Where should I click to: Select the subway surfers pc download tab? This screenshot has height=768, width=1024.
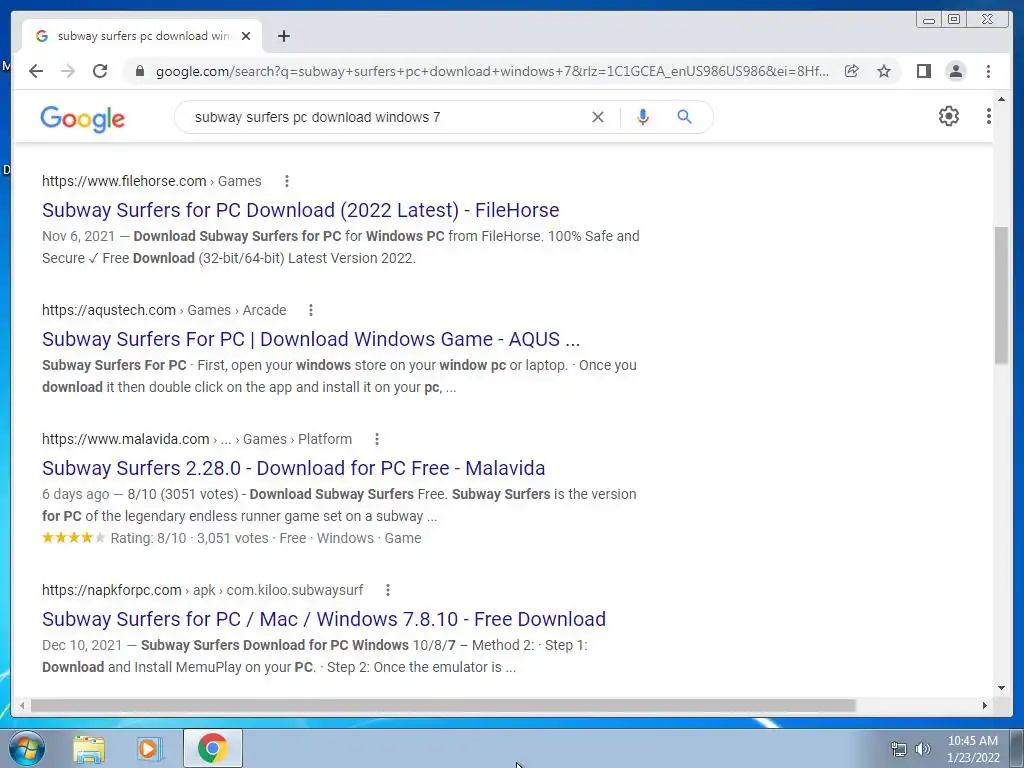pyautogui.click(x=142, y=36)
